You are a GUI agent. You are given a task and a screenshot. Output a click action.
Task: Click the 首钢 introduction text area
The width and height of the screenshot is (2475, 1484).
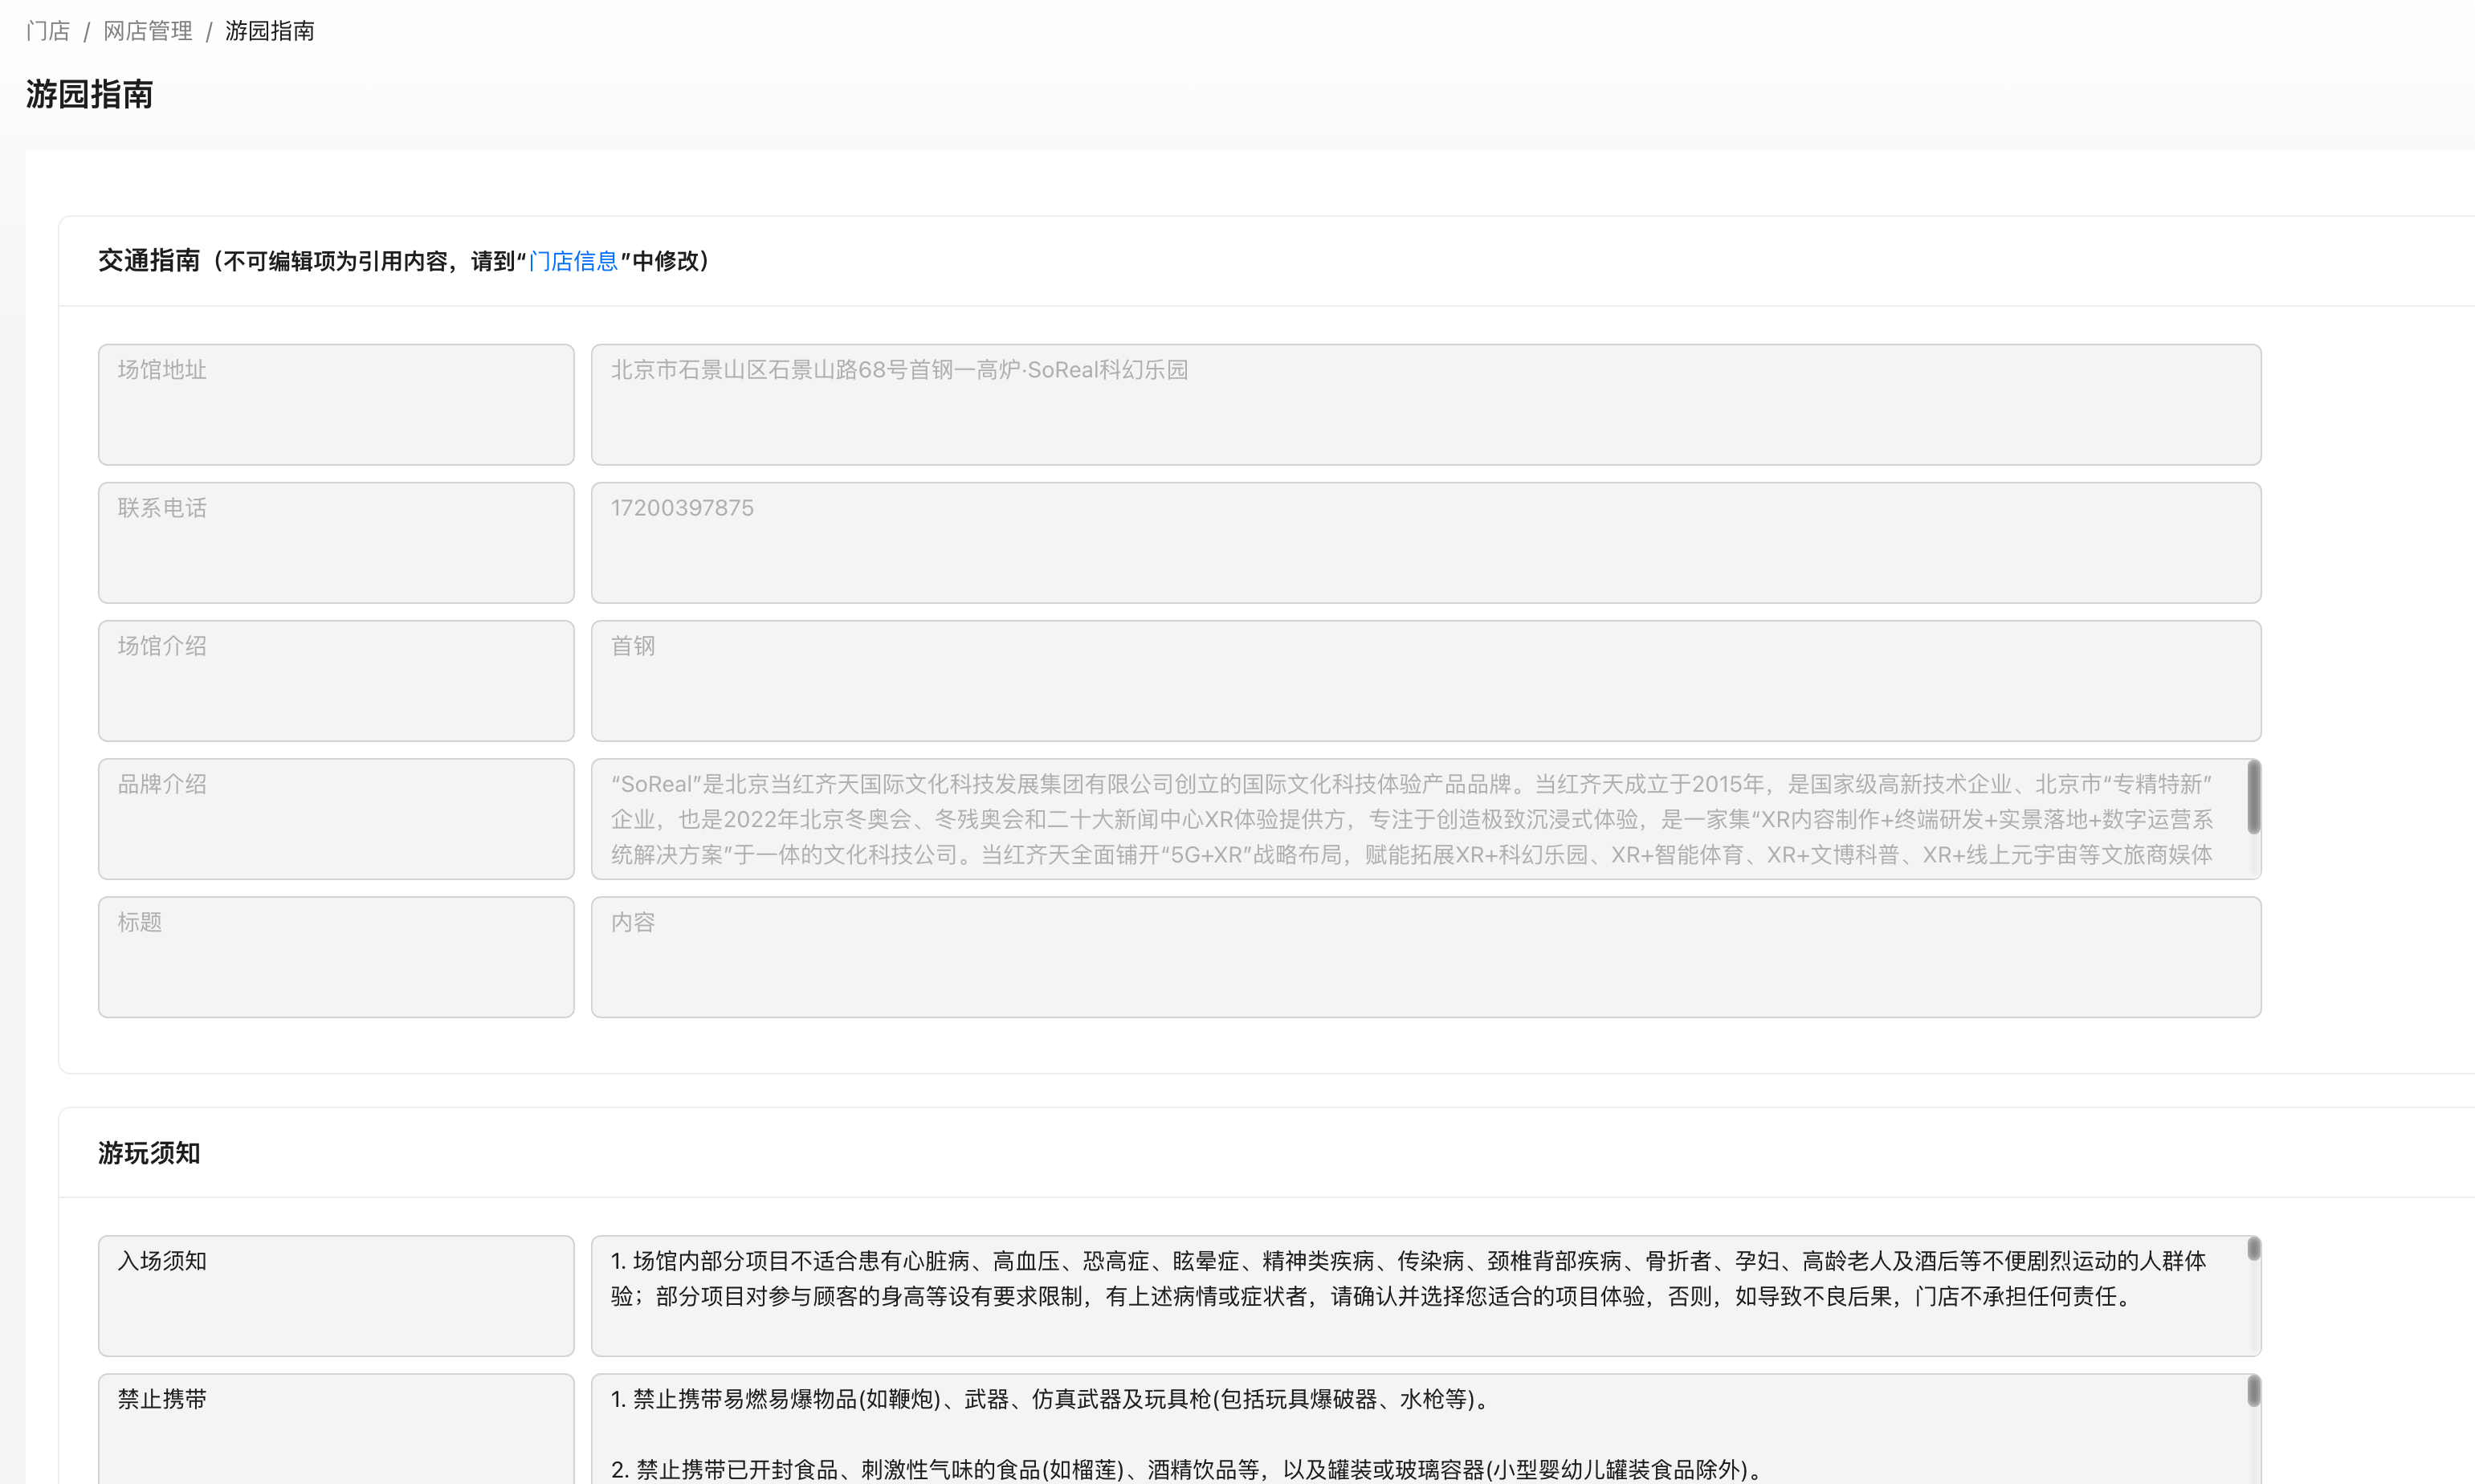tap(1426, 681)
